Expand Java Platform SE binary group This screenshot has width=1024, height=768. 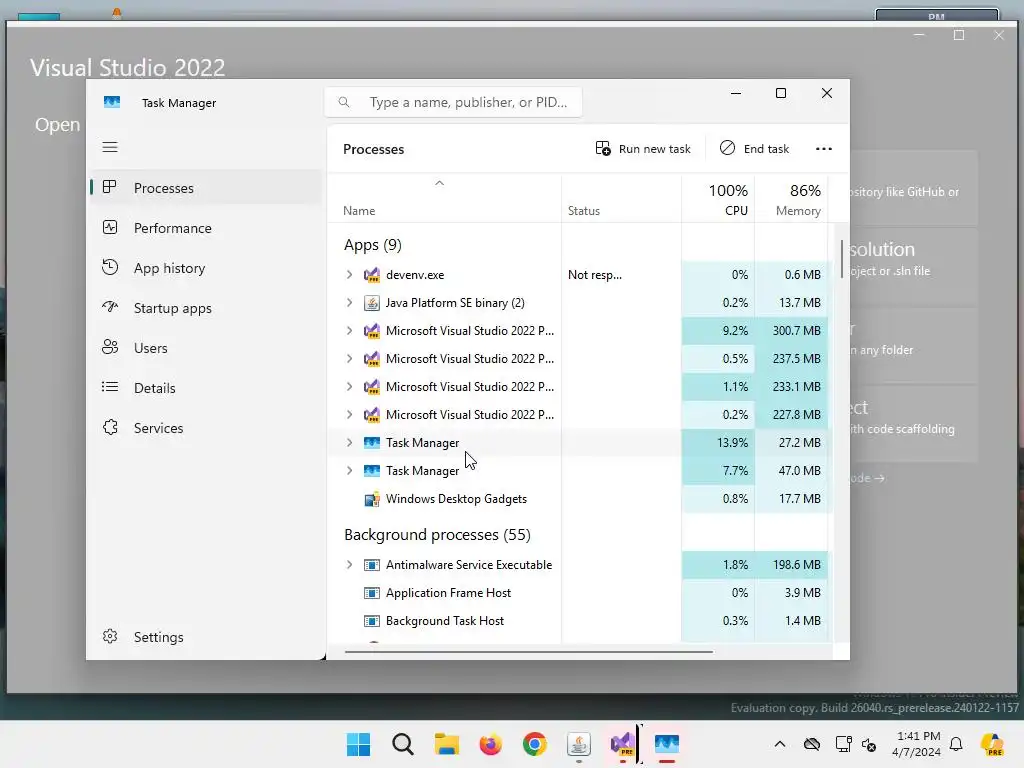[349, 303]
